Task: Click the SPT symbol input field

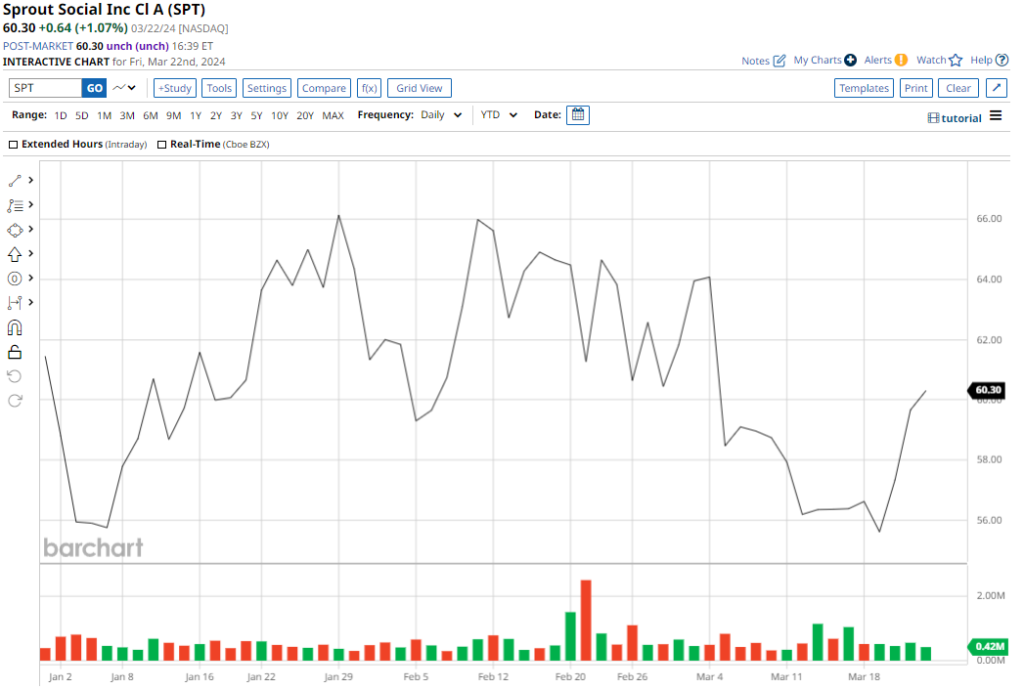Action: (44, 88)
